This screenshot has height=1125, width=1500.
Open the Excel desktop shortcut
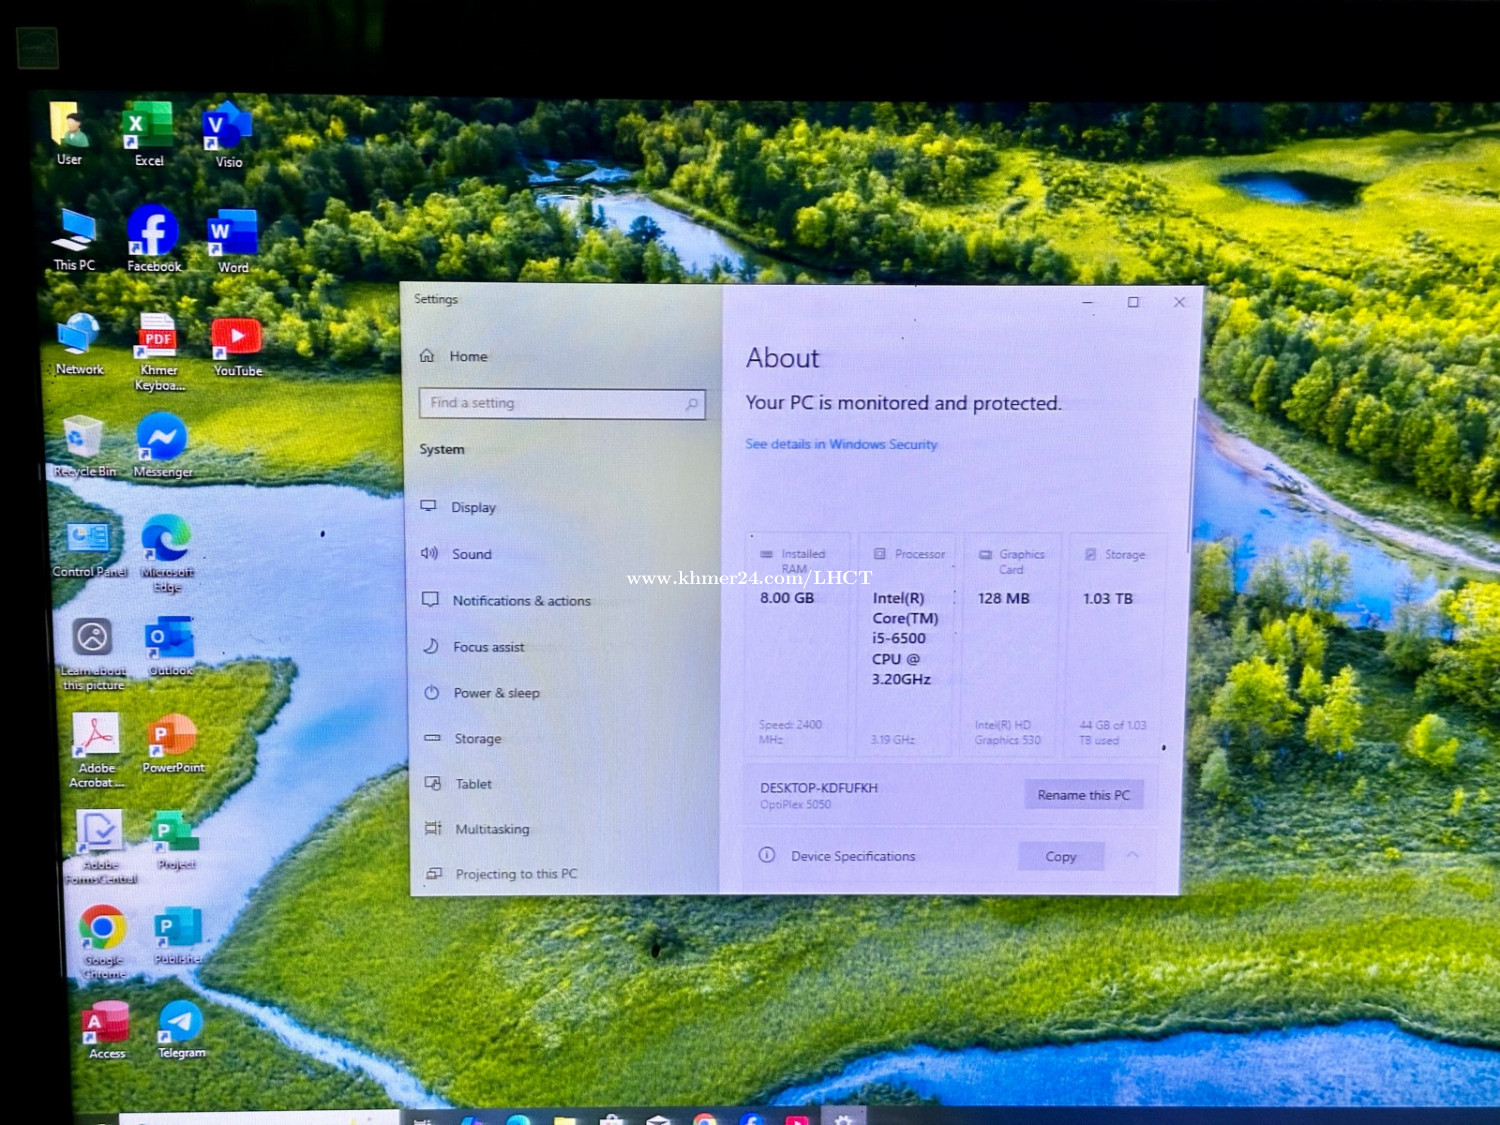tap(147, 129)
